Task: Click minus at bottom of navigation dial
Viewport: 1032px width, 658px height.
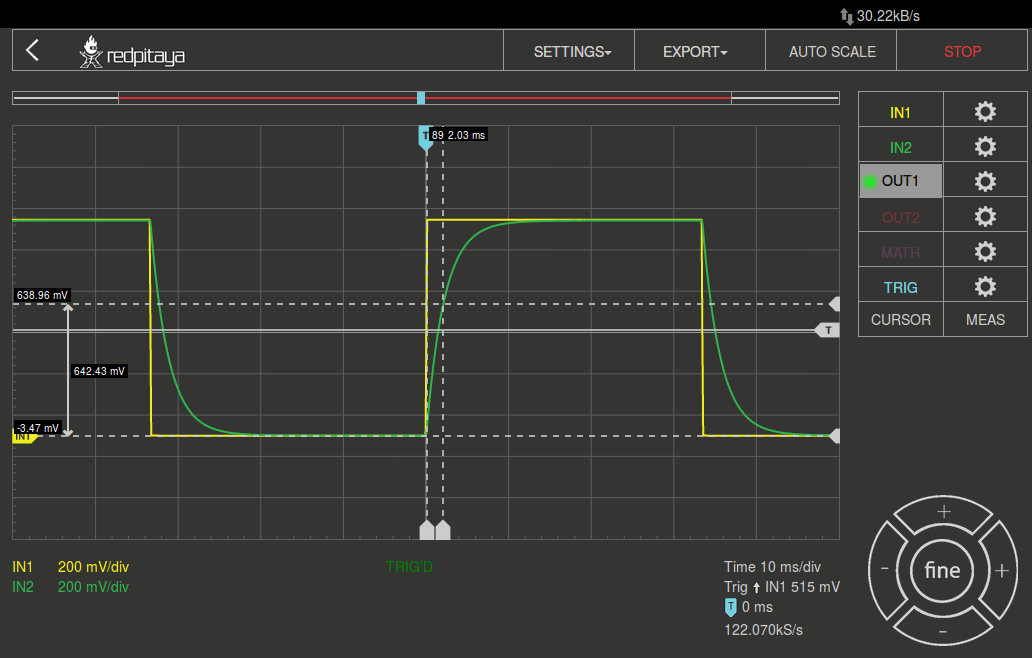Action: coord(943,631)
